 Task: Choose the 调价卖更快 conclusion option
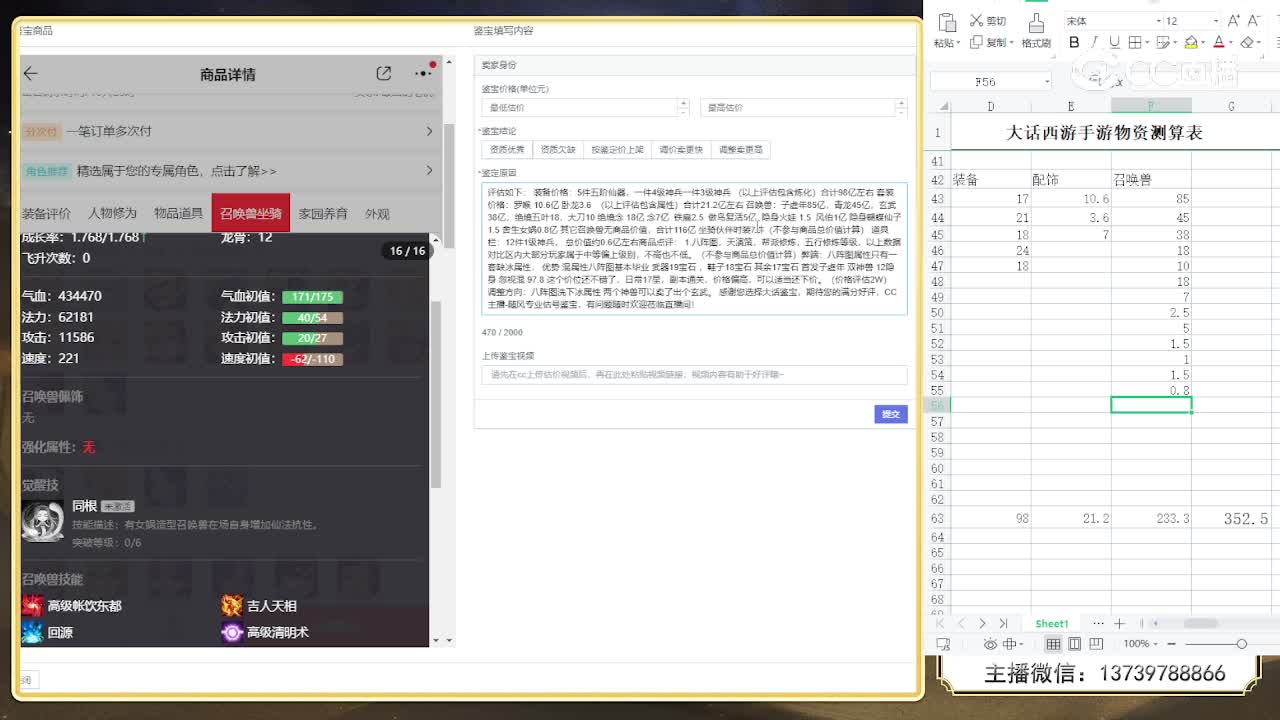pos(681,150)
